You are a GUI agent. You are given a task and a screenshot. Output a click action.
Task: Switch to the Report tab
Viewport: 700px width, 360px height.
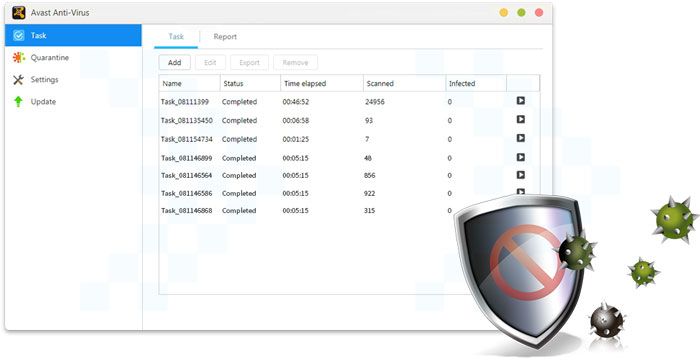[x=225, y=37]
